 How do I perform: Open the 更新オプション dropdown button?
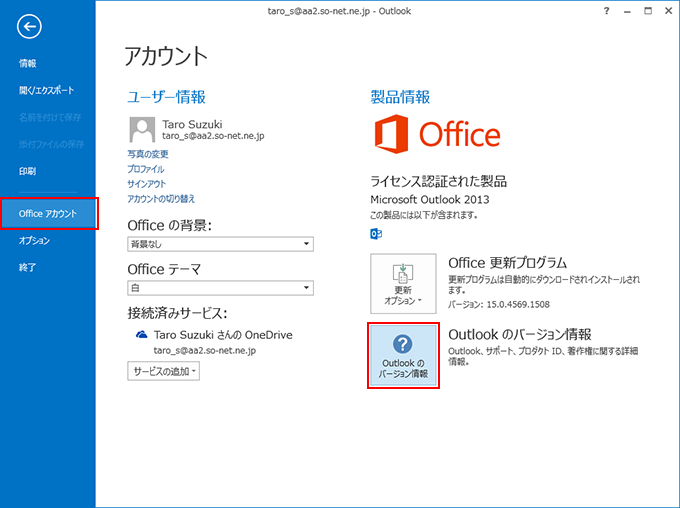(x=404, y=286)
